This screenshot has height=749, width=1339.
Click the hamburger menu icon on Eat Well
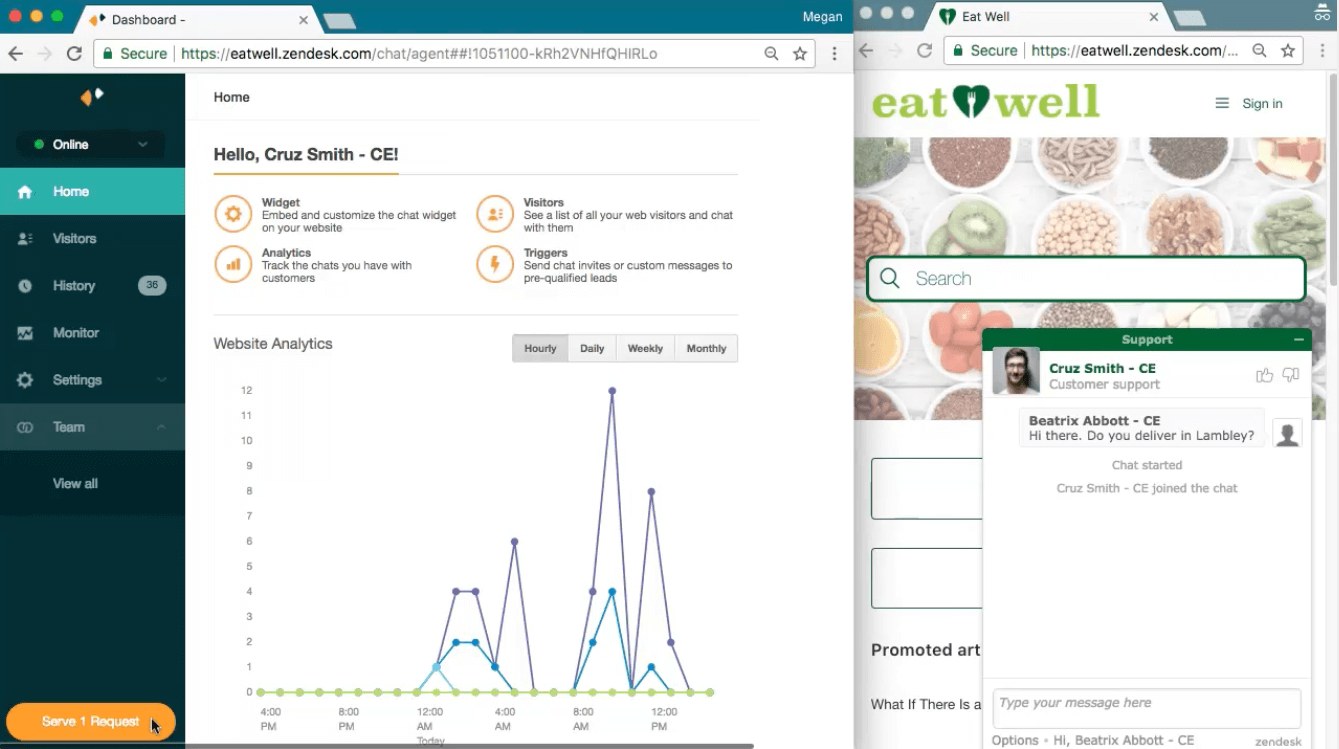1222,103
